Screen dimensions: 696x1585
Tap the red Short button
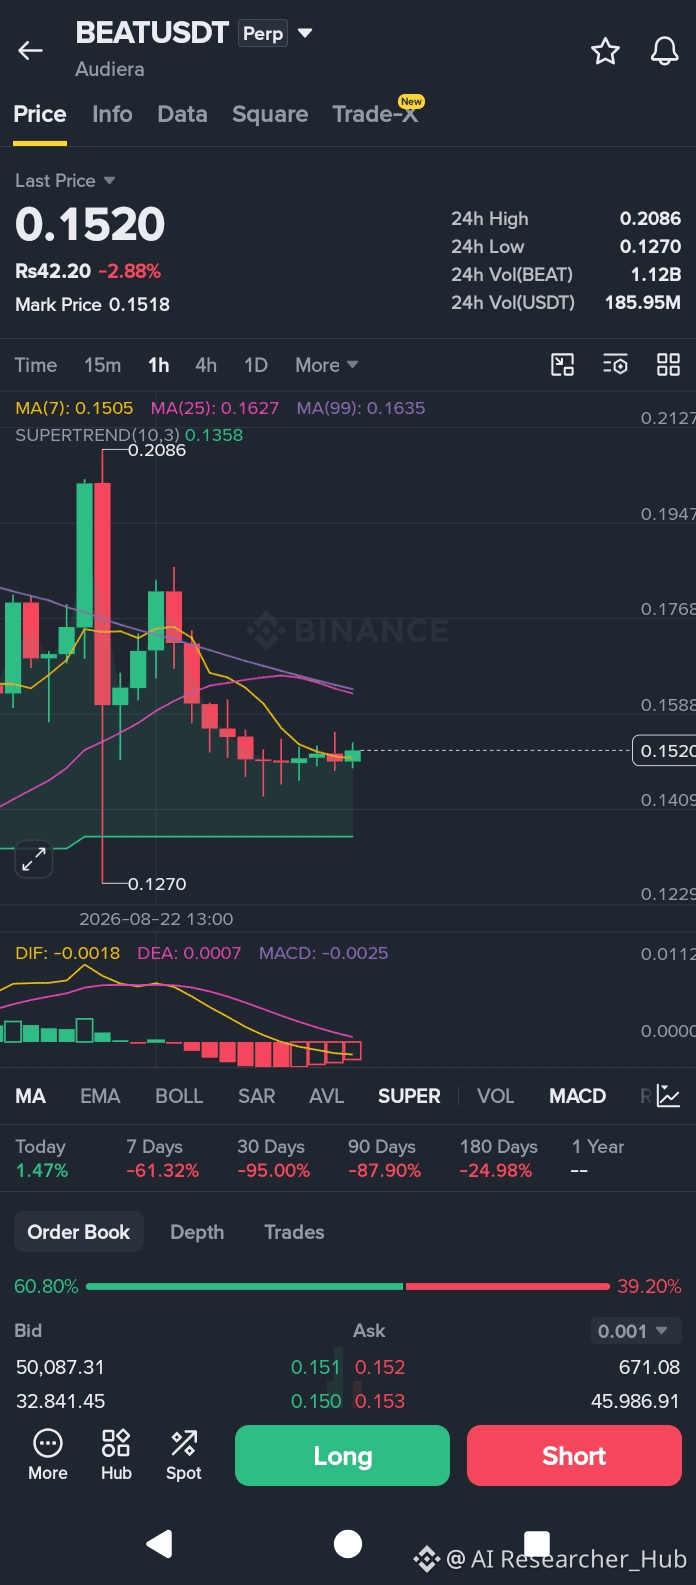tap(574, 1456)
